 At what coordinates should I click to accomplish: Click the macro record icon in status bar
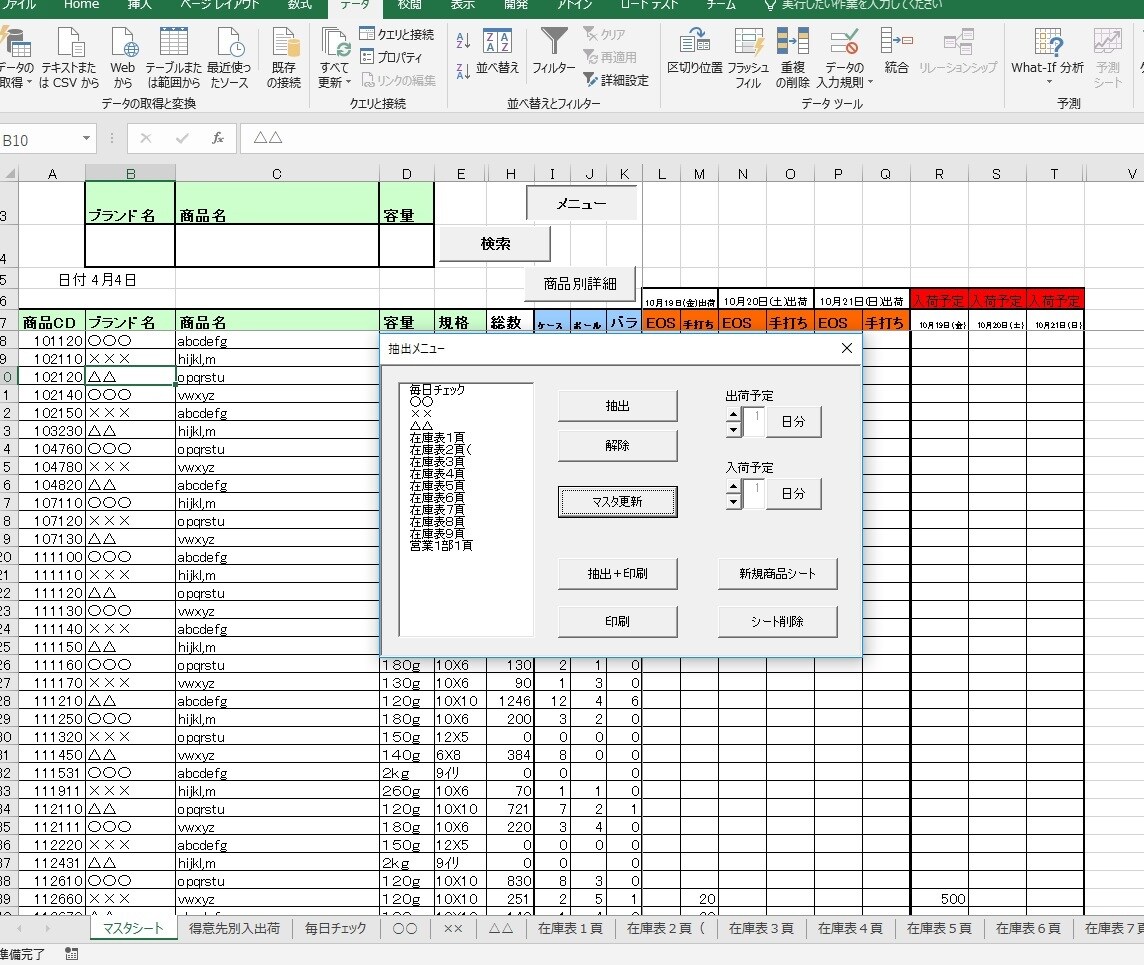coord(72,953)
